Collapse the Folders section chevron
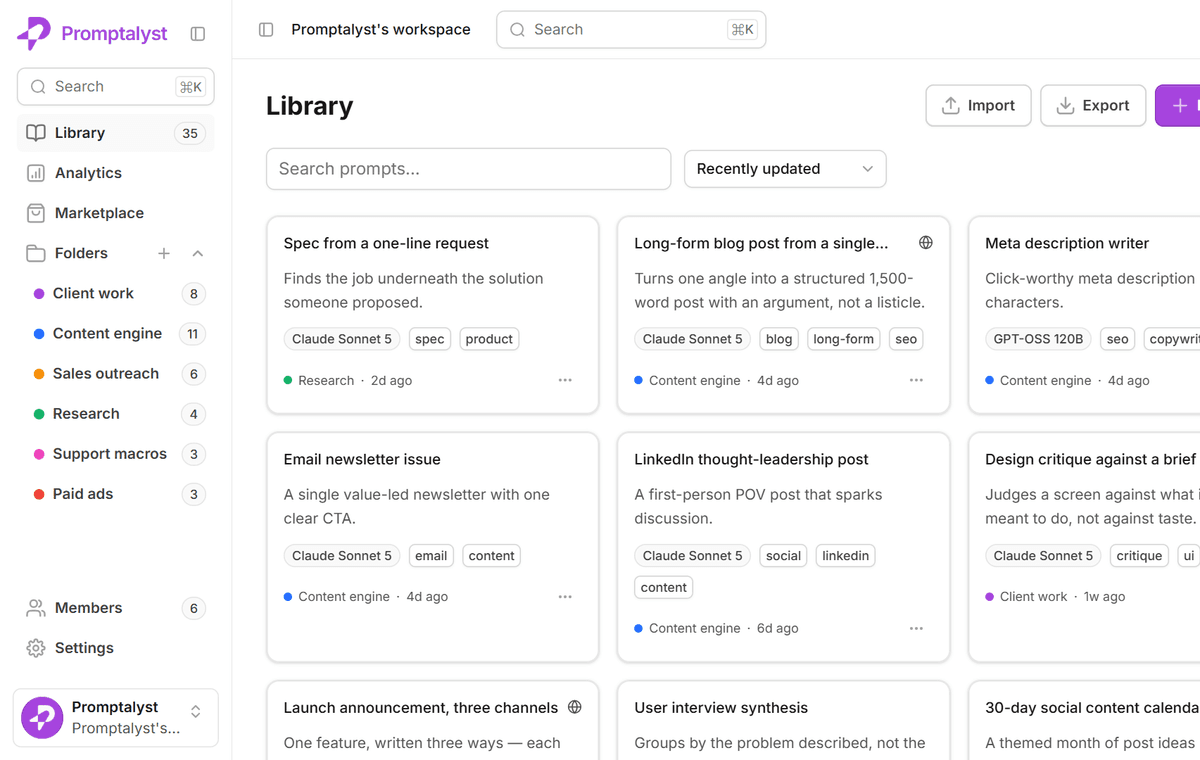The width and height of the screenshot is (1200, 760). 198,253
